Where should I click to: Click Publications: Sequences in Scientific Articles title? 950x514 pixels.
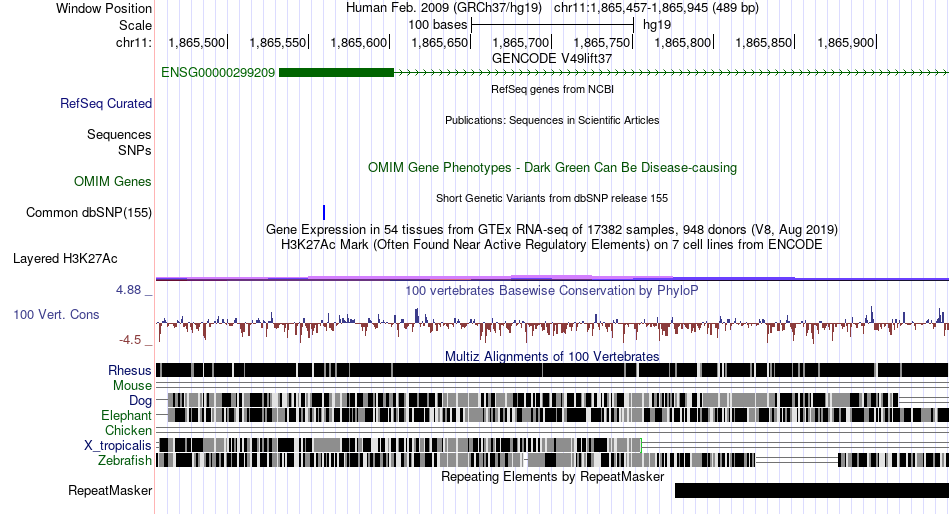point(552,120)
